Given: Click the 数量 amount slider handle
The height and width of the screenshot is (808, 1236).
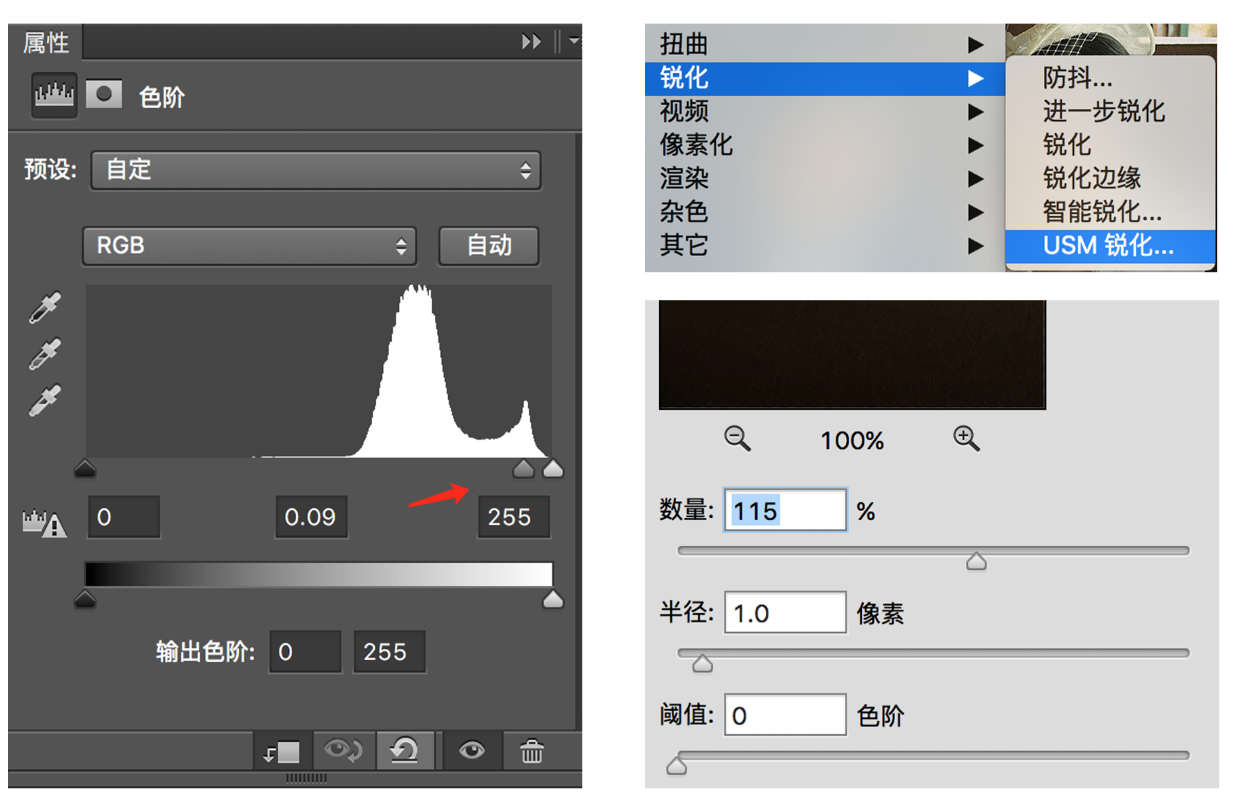Looking at the screenshot, I should [x=976, y=561].
